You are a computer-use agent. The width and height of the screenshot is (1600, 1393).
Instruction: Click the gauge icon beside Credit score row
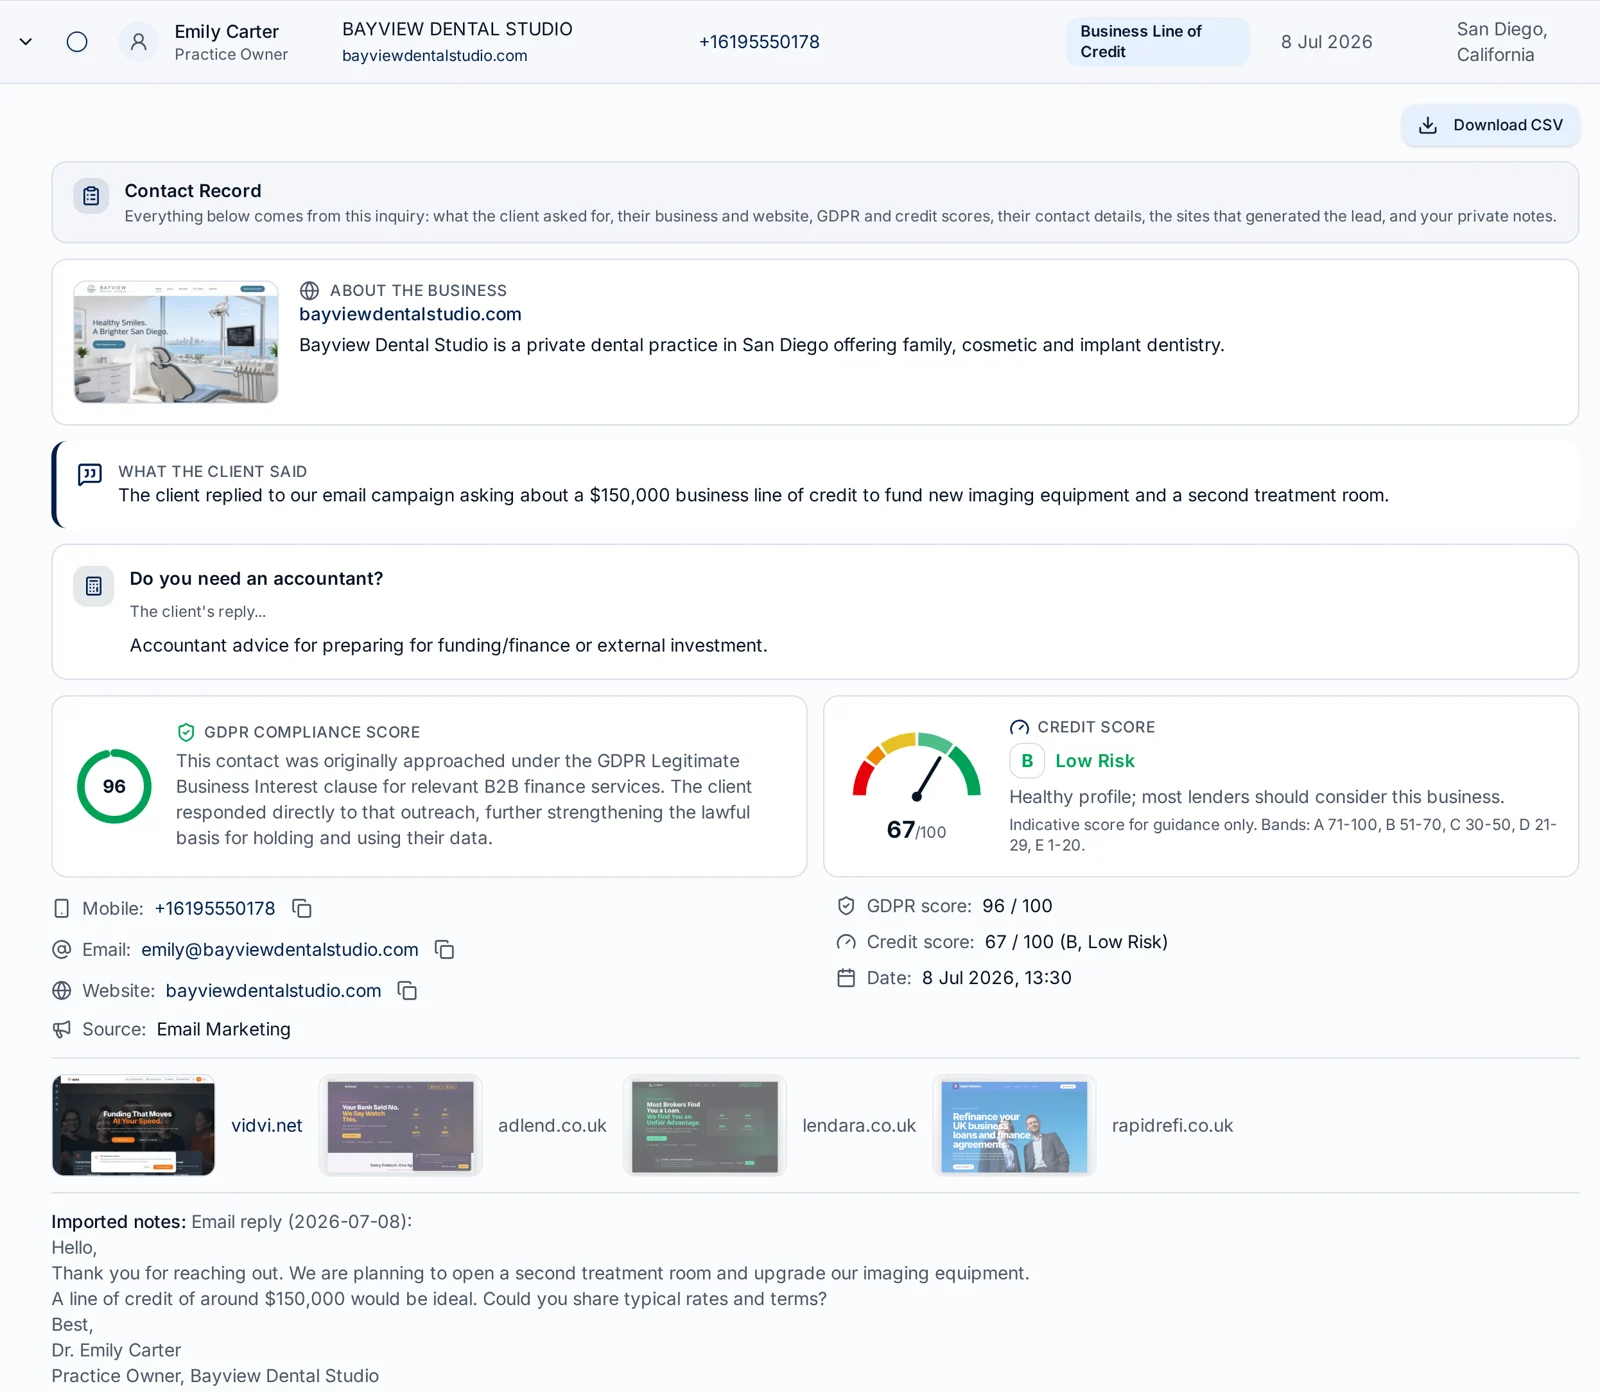point(846,942)
